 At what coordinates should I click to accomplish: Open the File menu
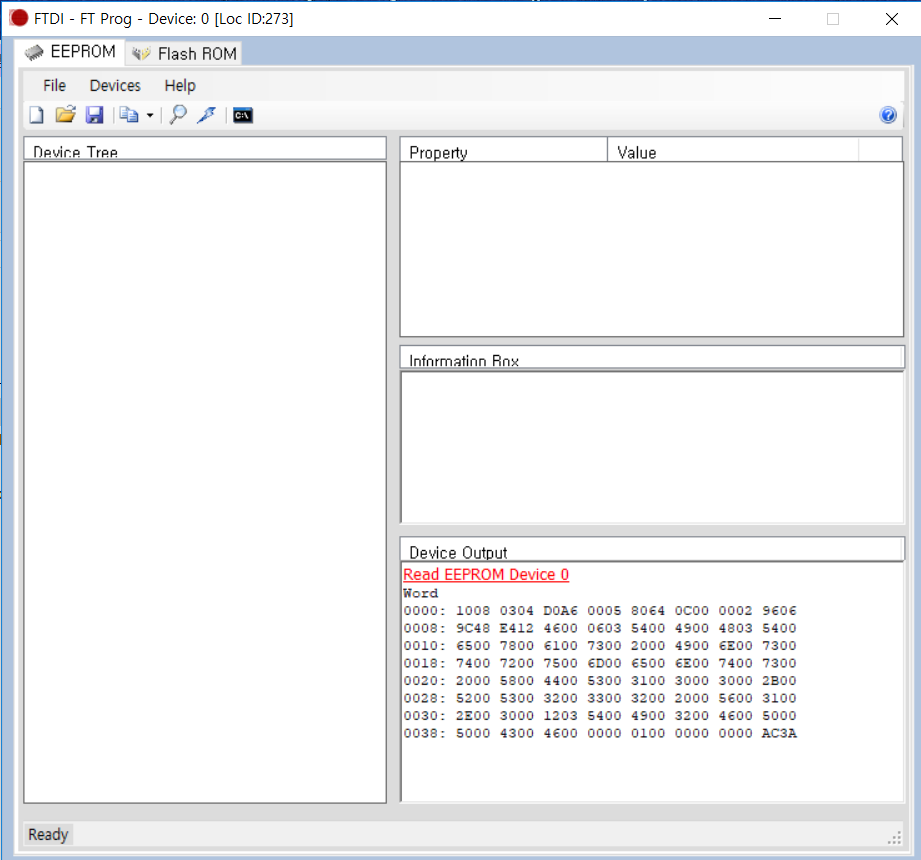pos(54,86)
